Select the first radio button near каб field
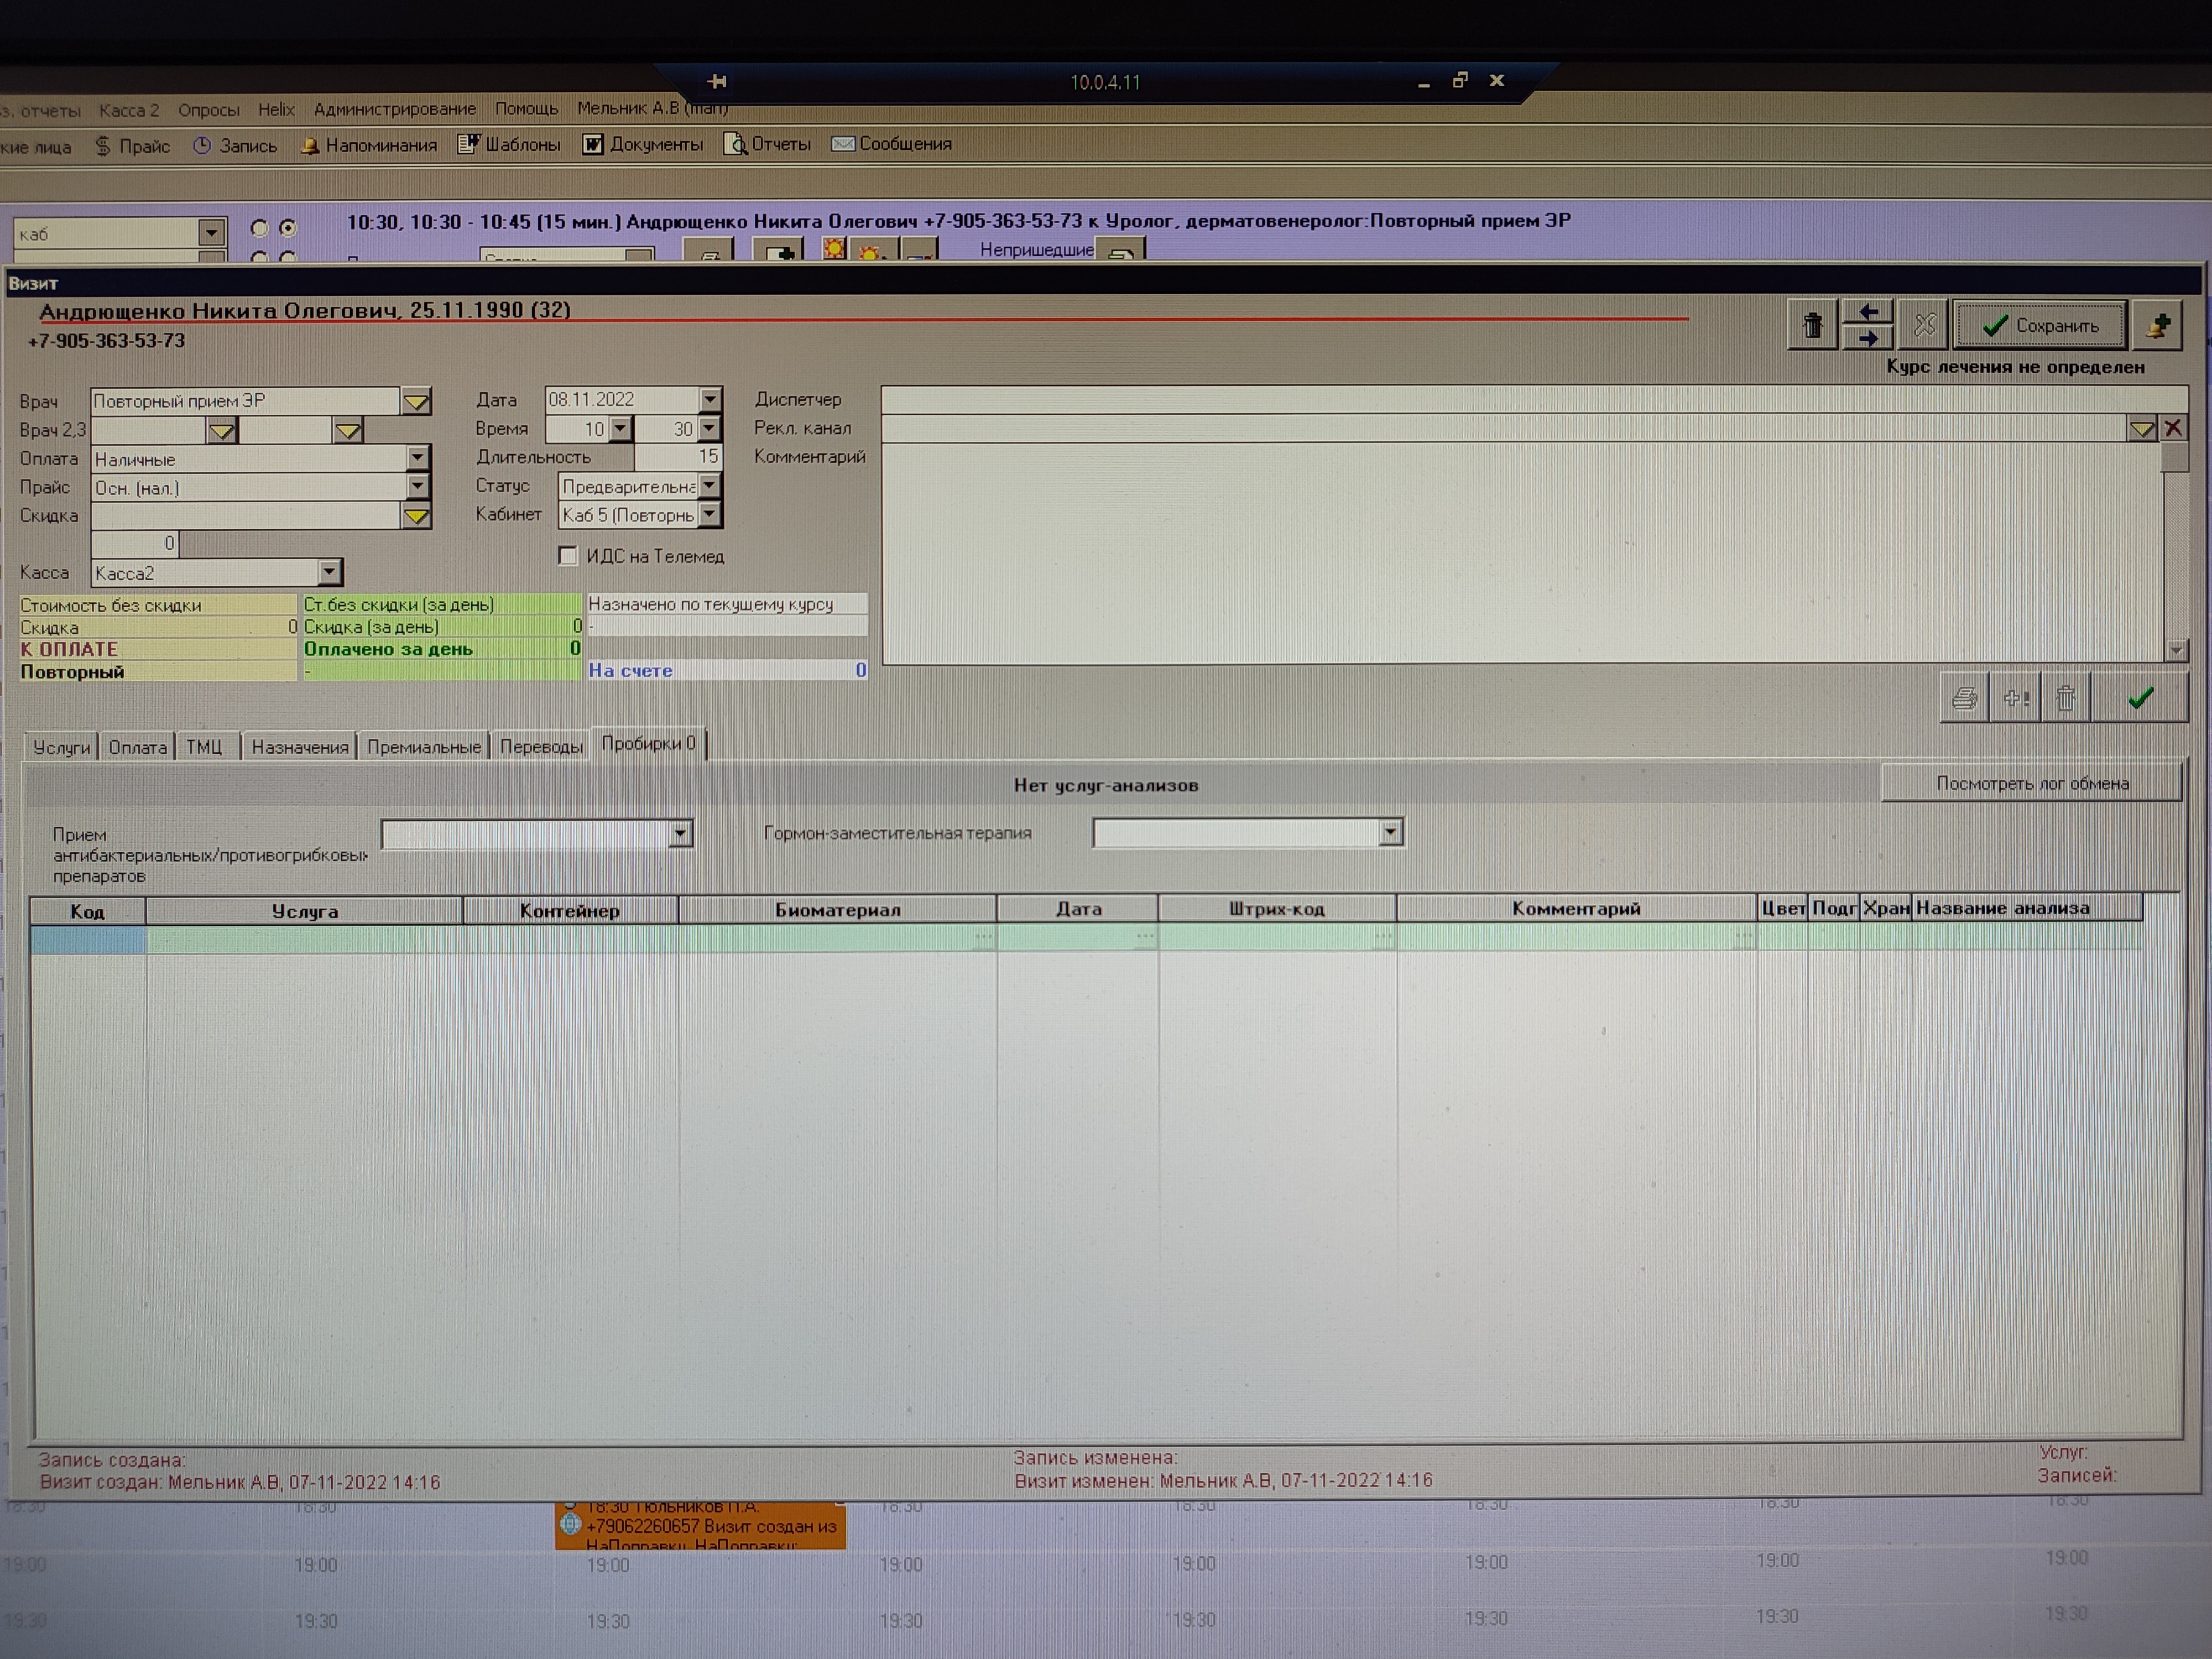This screenshot has width=2212, height=1659. (x=259, y=228)
